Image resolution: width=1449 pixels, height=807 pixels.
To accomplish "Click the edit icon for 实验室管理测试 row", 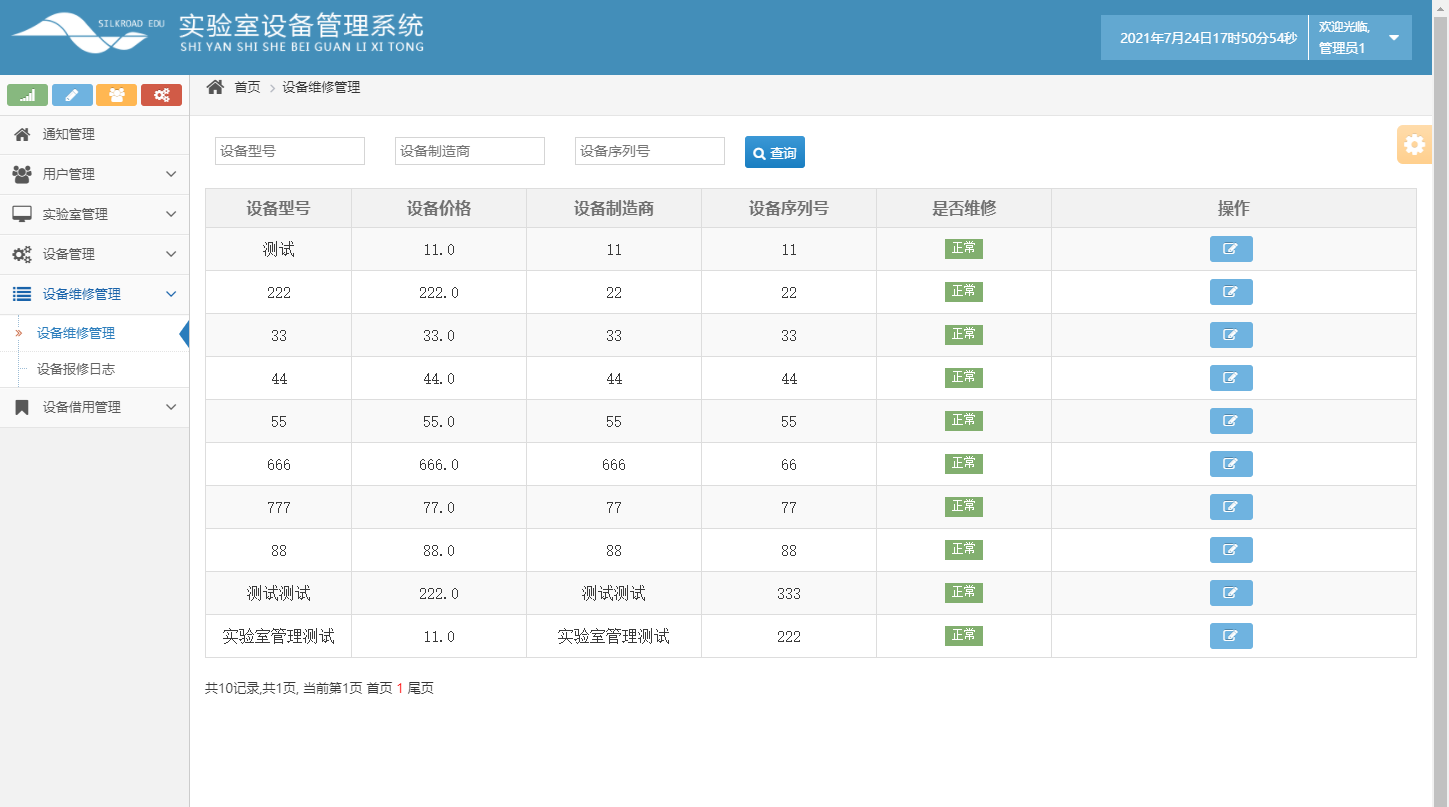I will click(1231, 636).
